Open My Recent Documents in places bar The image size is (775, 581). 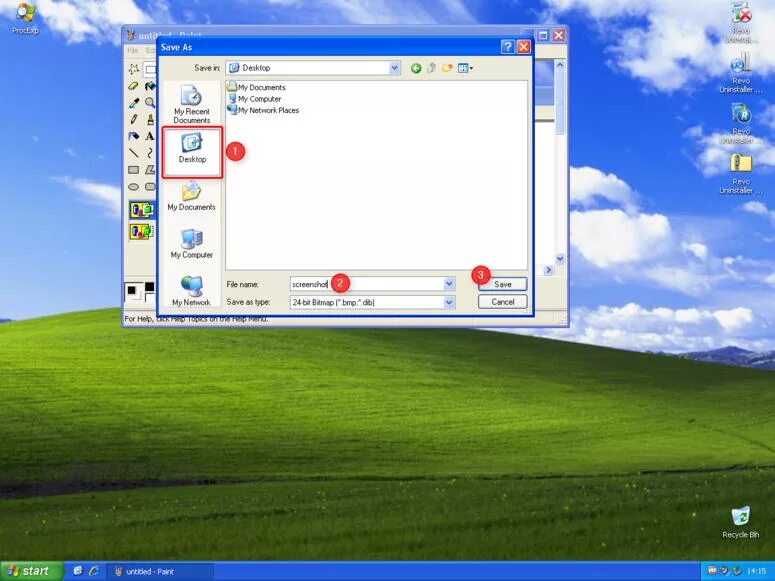[192, 104]
